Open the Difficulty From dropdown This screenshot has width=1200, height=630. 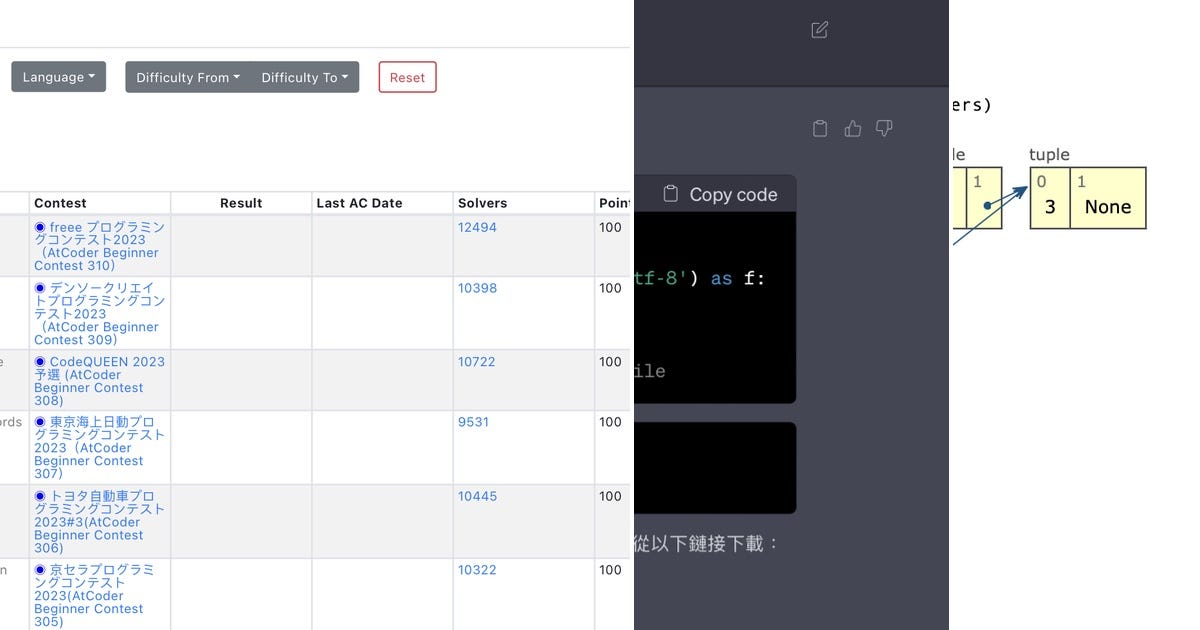186,76
